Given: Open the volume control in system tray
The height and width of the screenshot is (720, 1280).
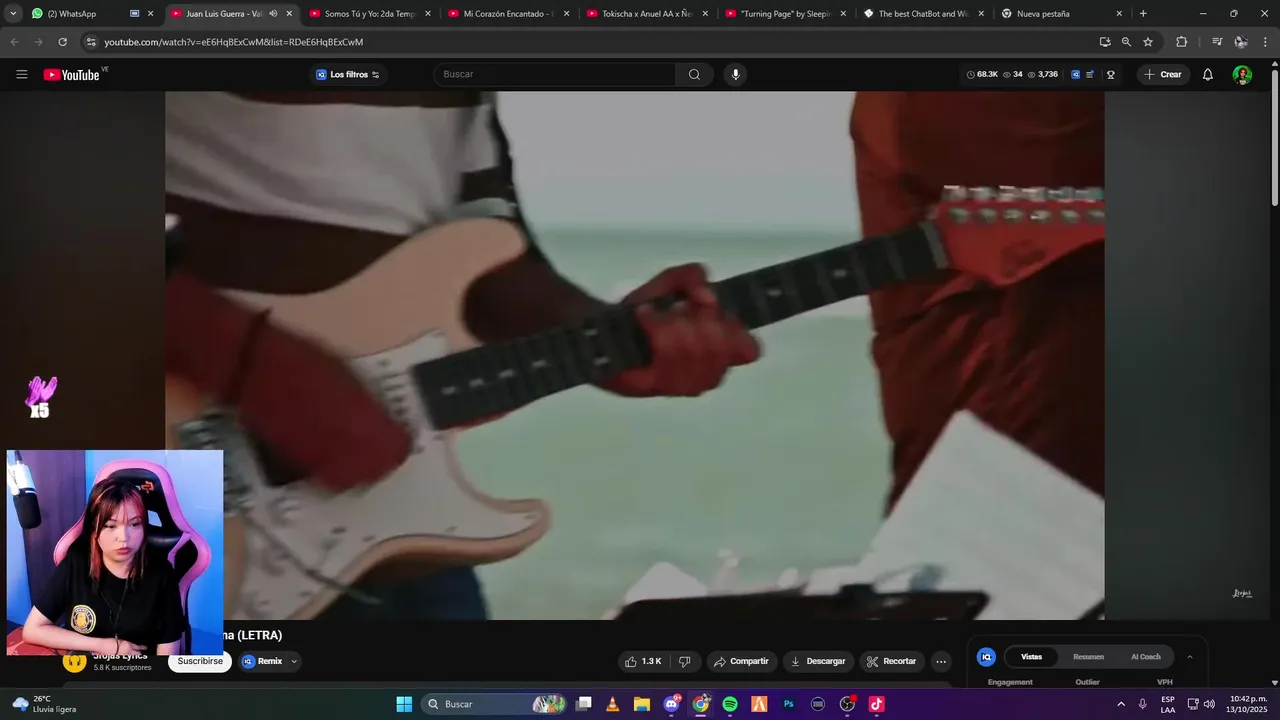Looking at the screenshot, I should (x=1209, y=704).
